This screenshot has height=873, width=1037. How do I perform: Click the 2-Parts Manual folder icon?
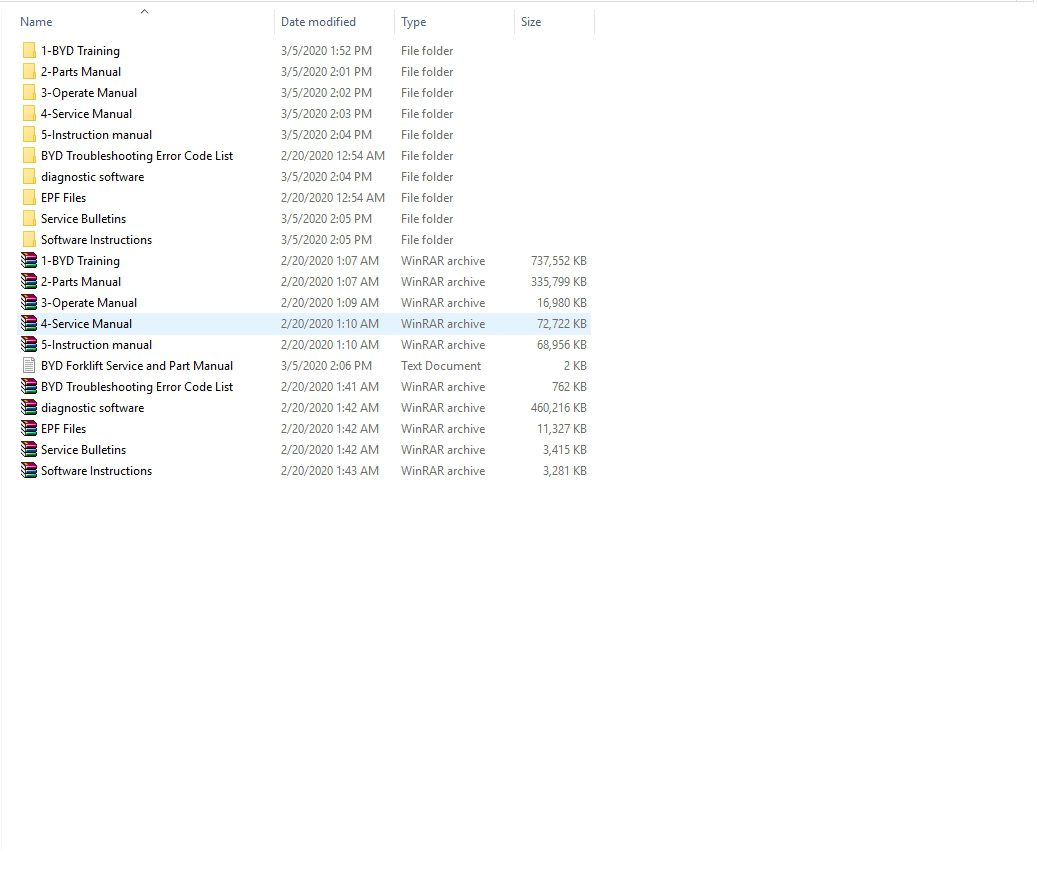(x=29, y=72)
